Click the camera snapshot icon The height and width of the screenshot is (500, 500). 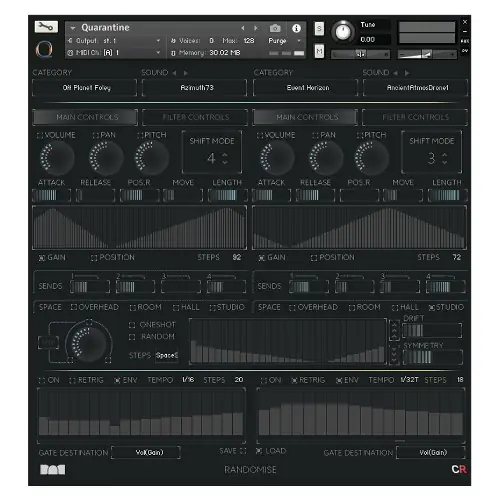pyautogui.click(x=275, y=28)
